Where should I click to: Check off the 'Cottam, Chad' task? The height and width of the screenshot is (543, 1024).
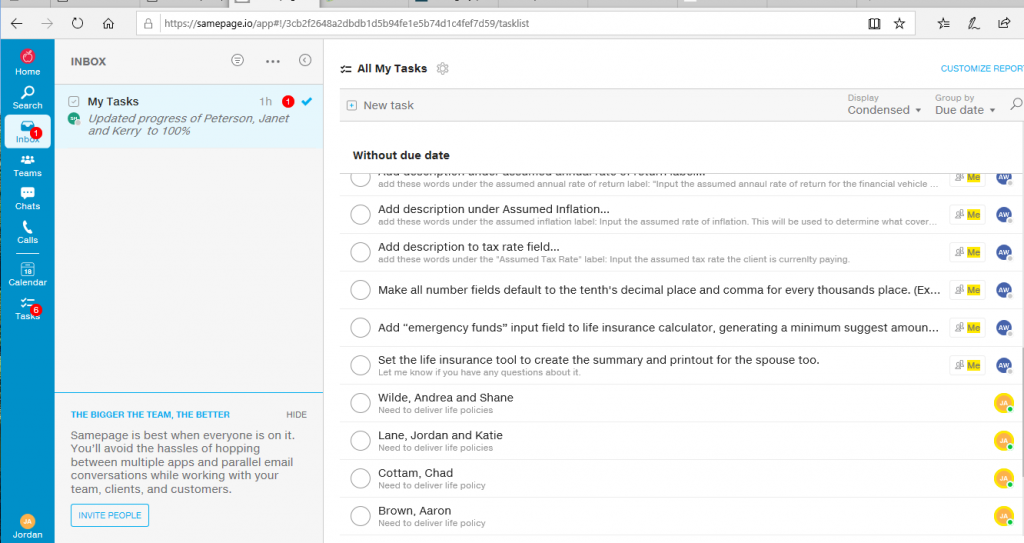[x=360, y=478]
